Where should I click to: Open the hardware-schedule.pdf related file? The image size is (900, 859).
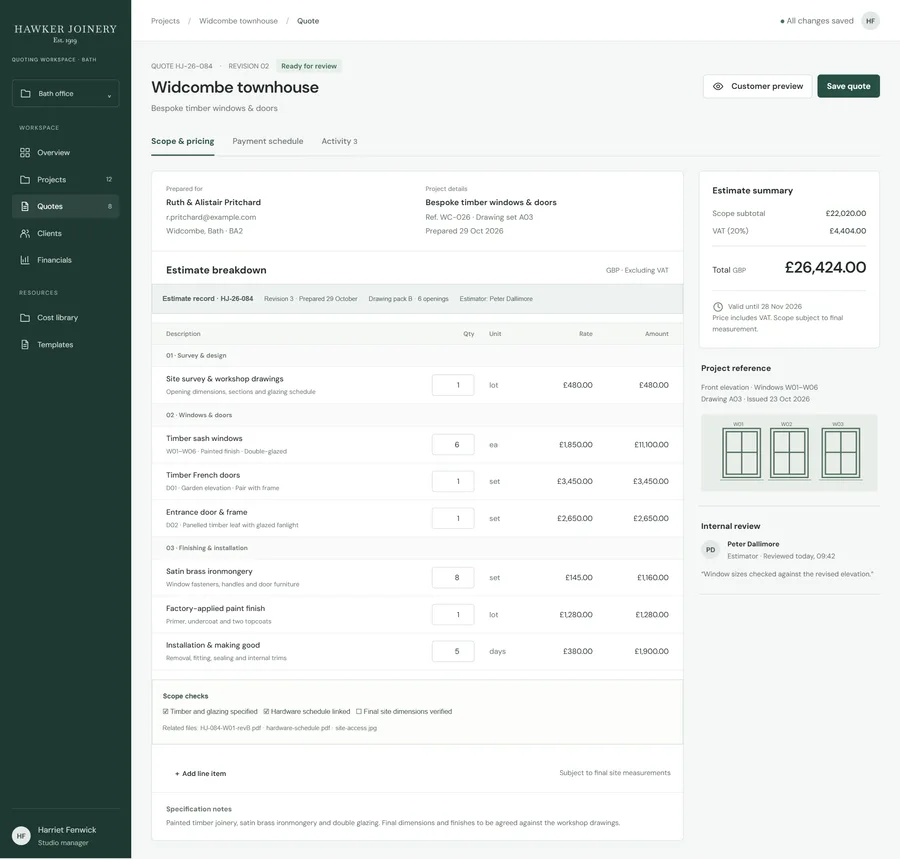[x=298, y=728]
